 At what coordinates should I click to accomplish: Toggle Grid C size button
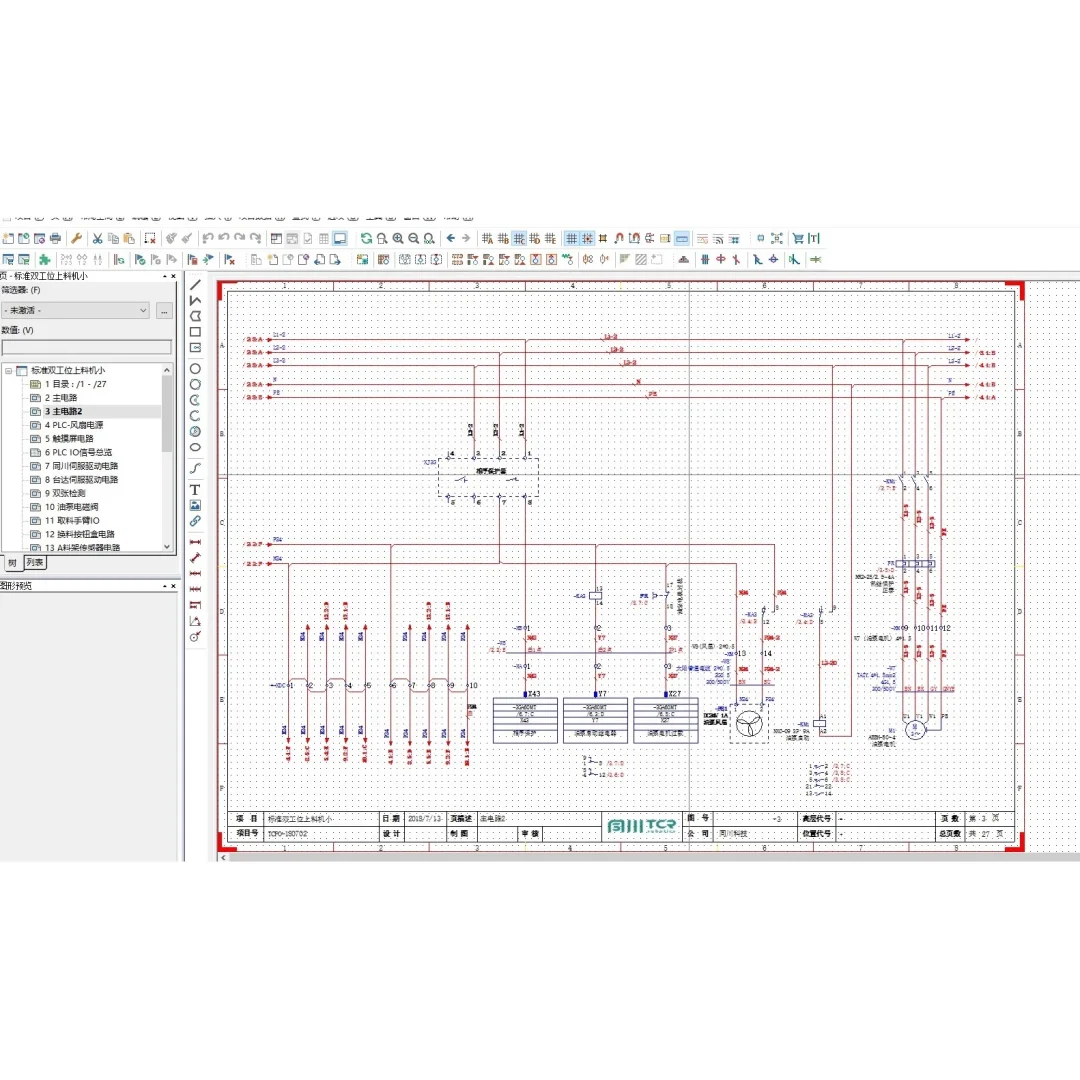coord(519,238)
